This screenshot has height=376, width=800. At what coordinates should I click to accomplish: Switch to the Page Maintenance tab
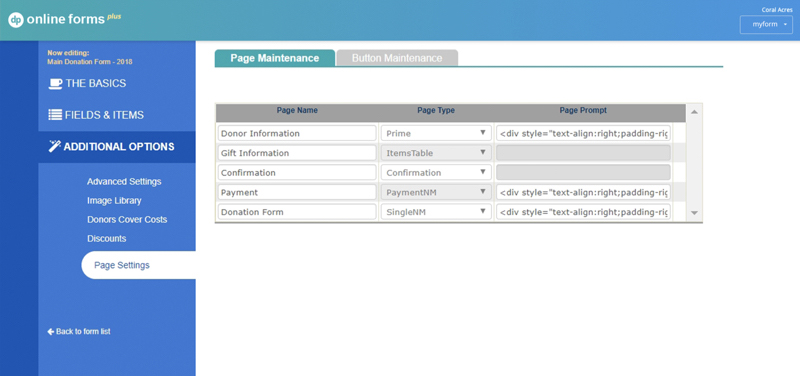(x=274, y=58)
